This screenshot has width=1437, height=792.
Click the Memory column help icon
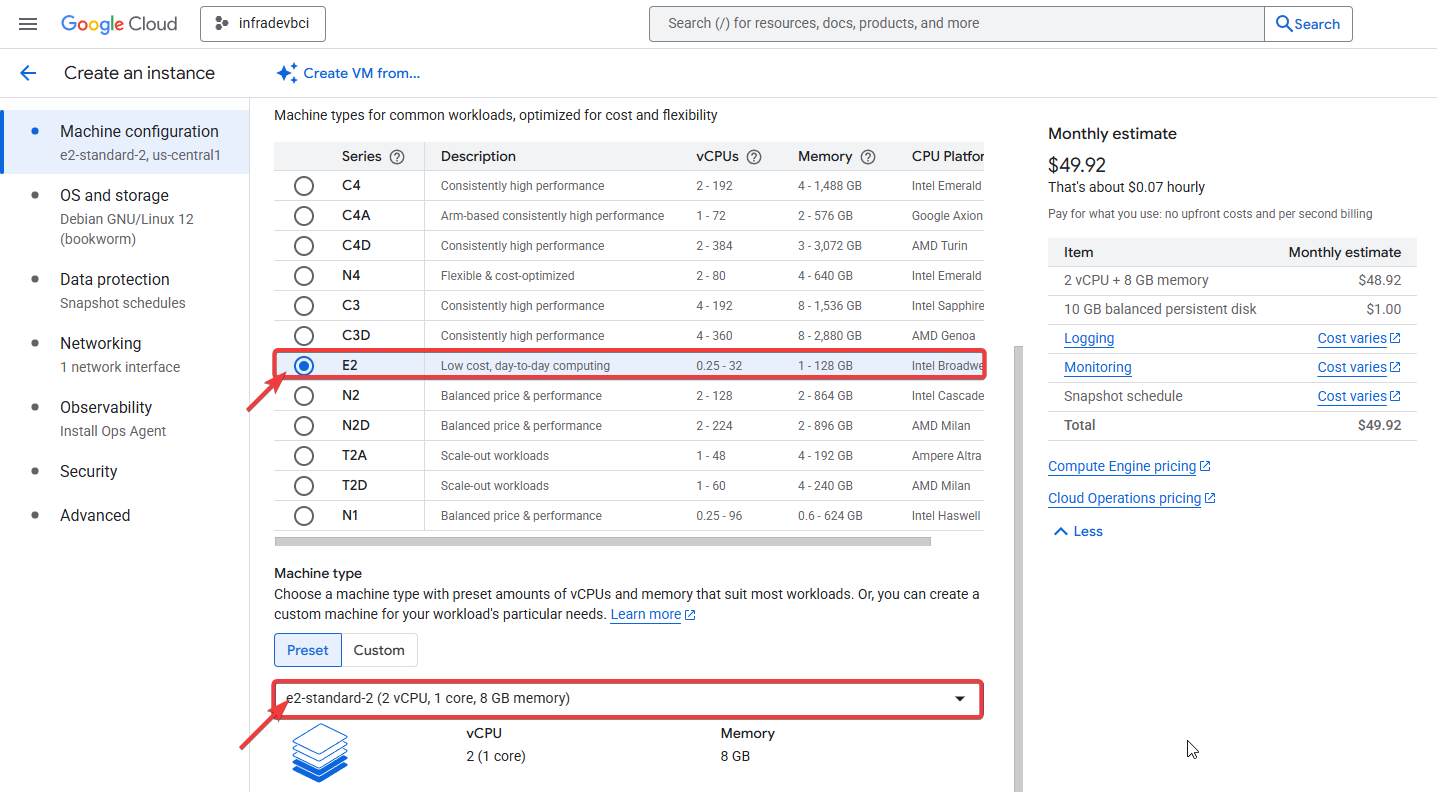[868, 157]
